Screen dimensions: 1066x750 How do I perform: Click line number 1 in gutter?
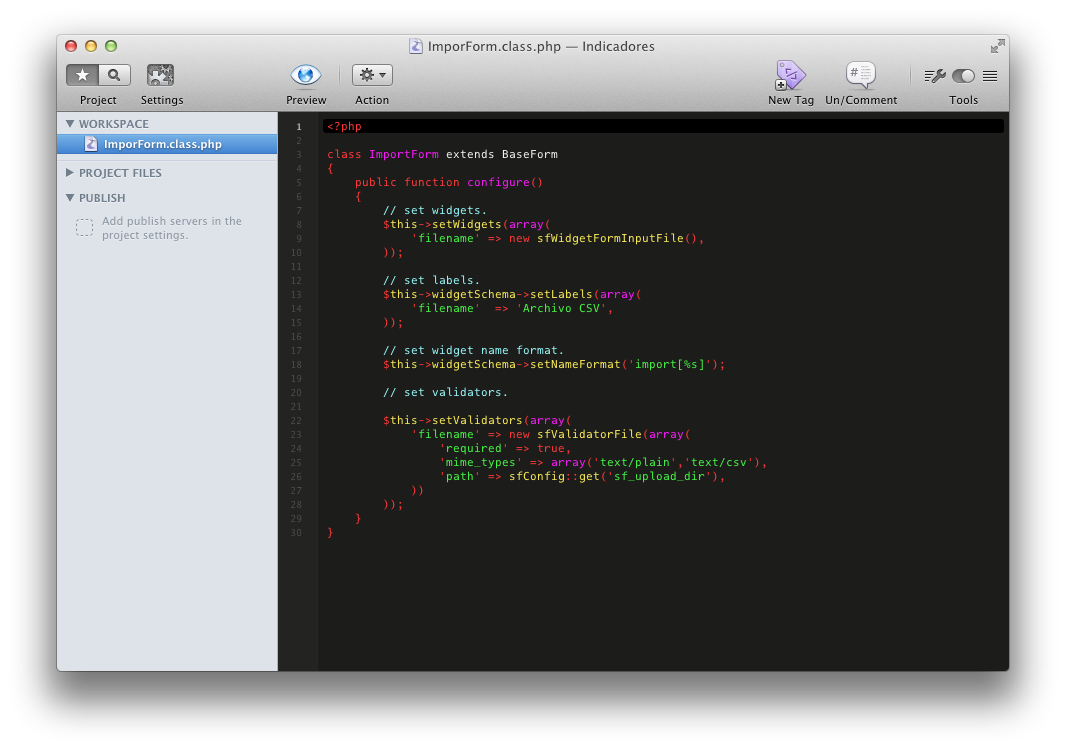click(298, 126)
